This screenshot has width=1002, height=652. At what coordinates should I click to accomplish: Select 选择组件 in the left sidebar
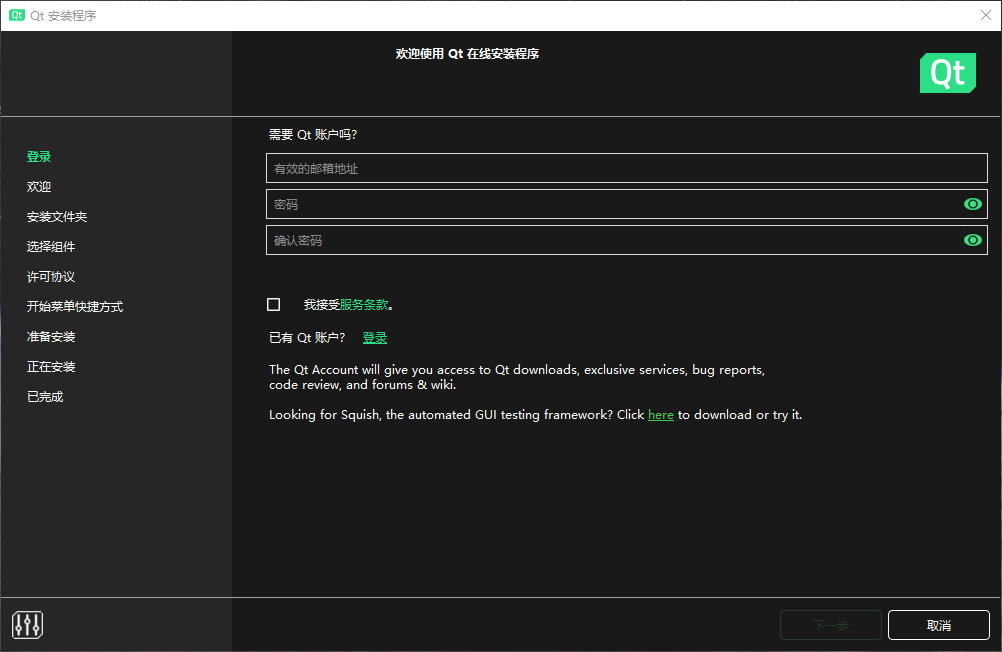pyautogui.click(x=51, y=247)
